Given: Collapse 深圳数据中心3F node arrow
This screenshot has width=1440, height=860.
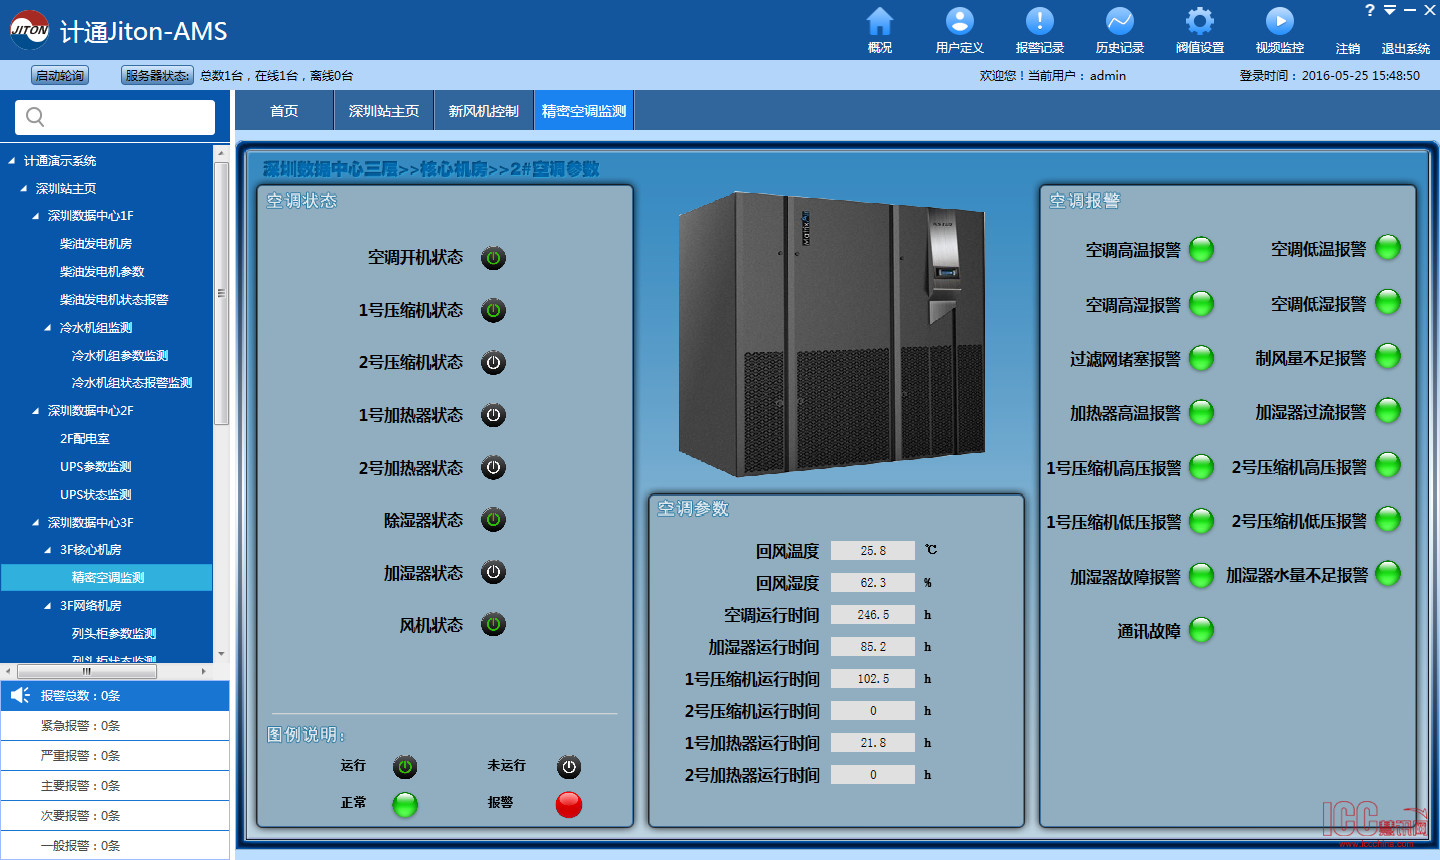Looking at the screenshot, I should (x=36, y=523).
